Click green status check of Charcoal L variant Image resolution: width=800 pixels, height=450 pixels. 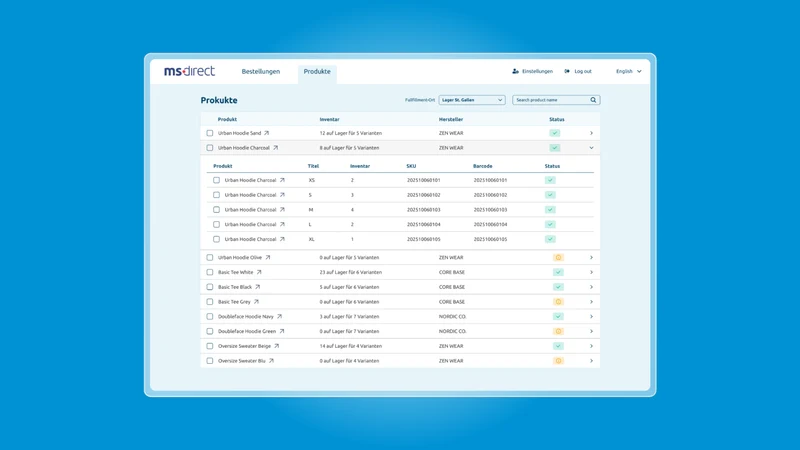[x=550, y=224]
